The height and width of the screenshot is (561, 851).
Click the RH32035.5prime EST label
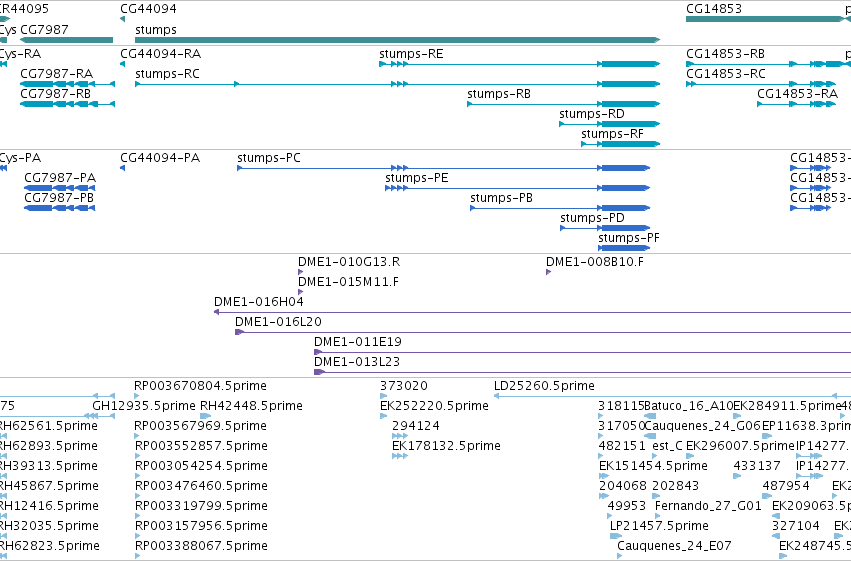48,527
